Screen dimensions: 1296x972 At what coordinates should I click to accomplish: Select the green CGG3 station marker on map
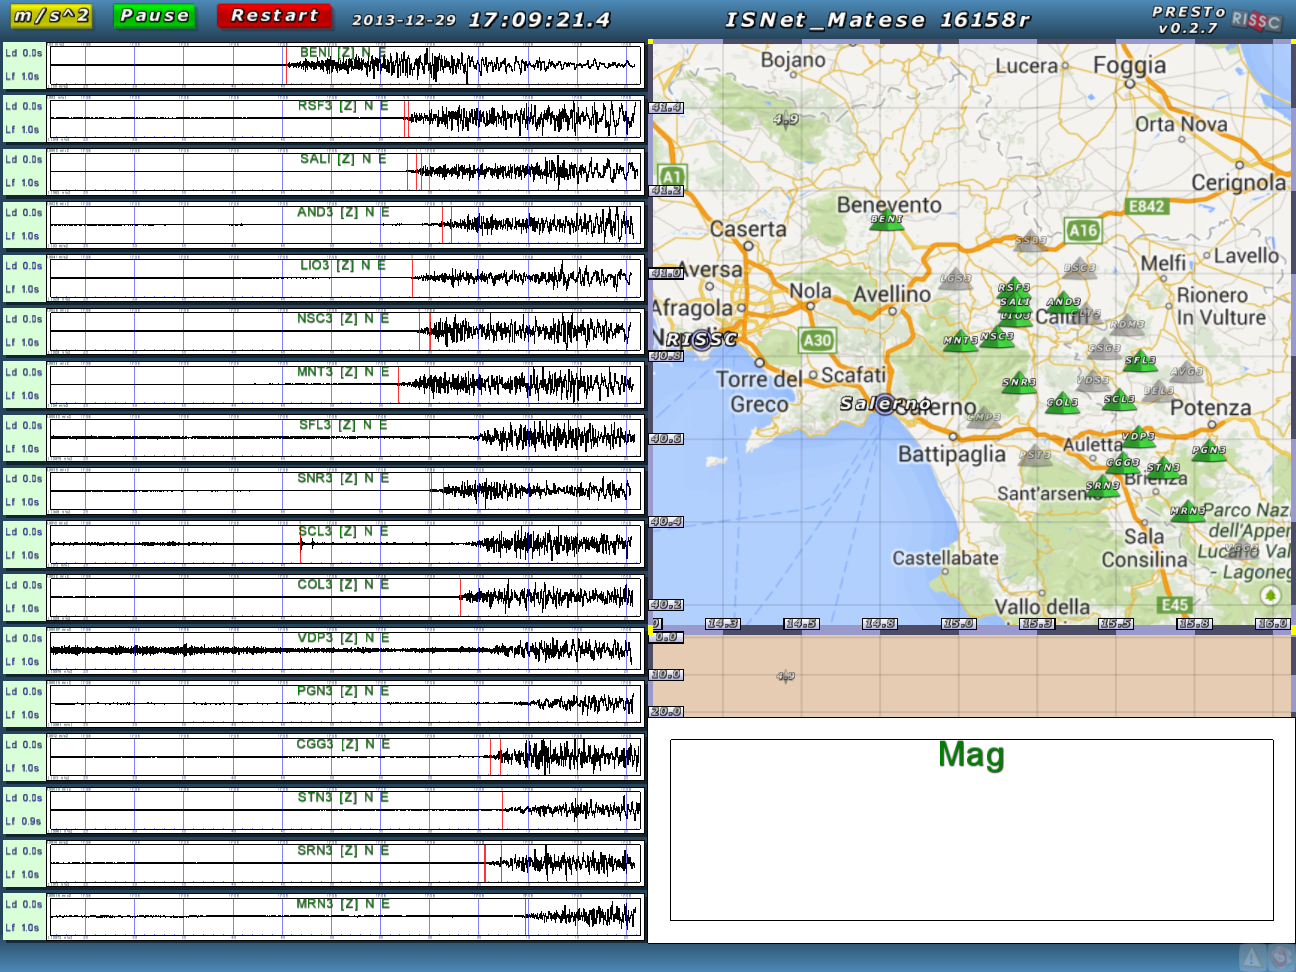(x=1123, y=464)
